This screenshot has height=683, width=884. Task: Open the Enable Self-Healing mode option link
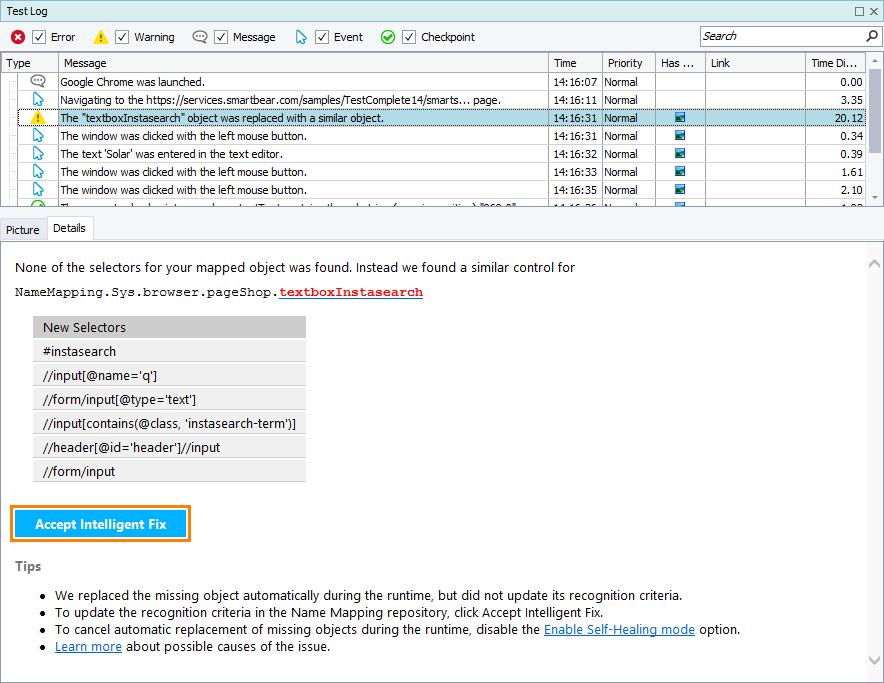(620, 629)
